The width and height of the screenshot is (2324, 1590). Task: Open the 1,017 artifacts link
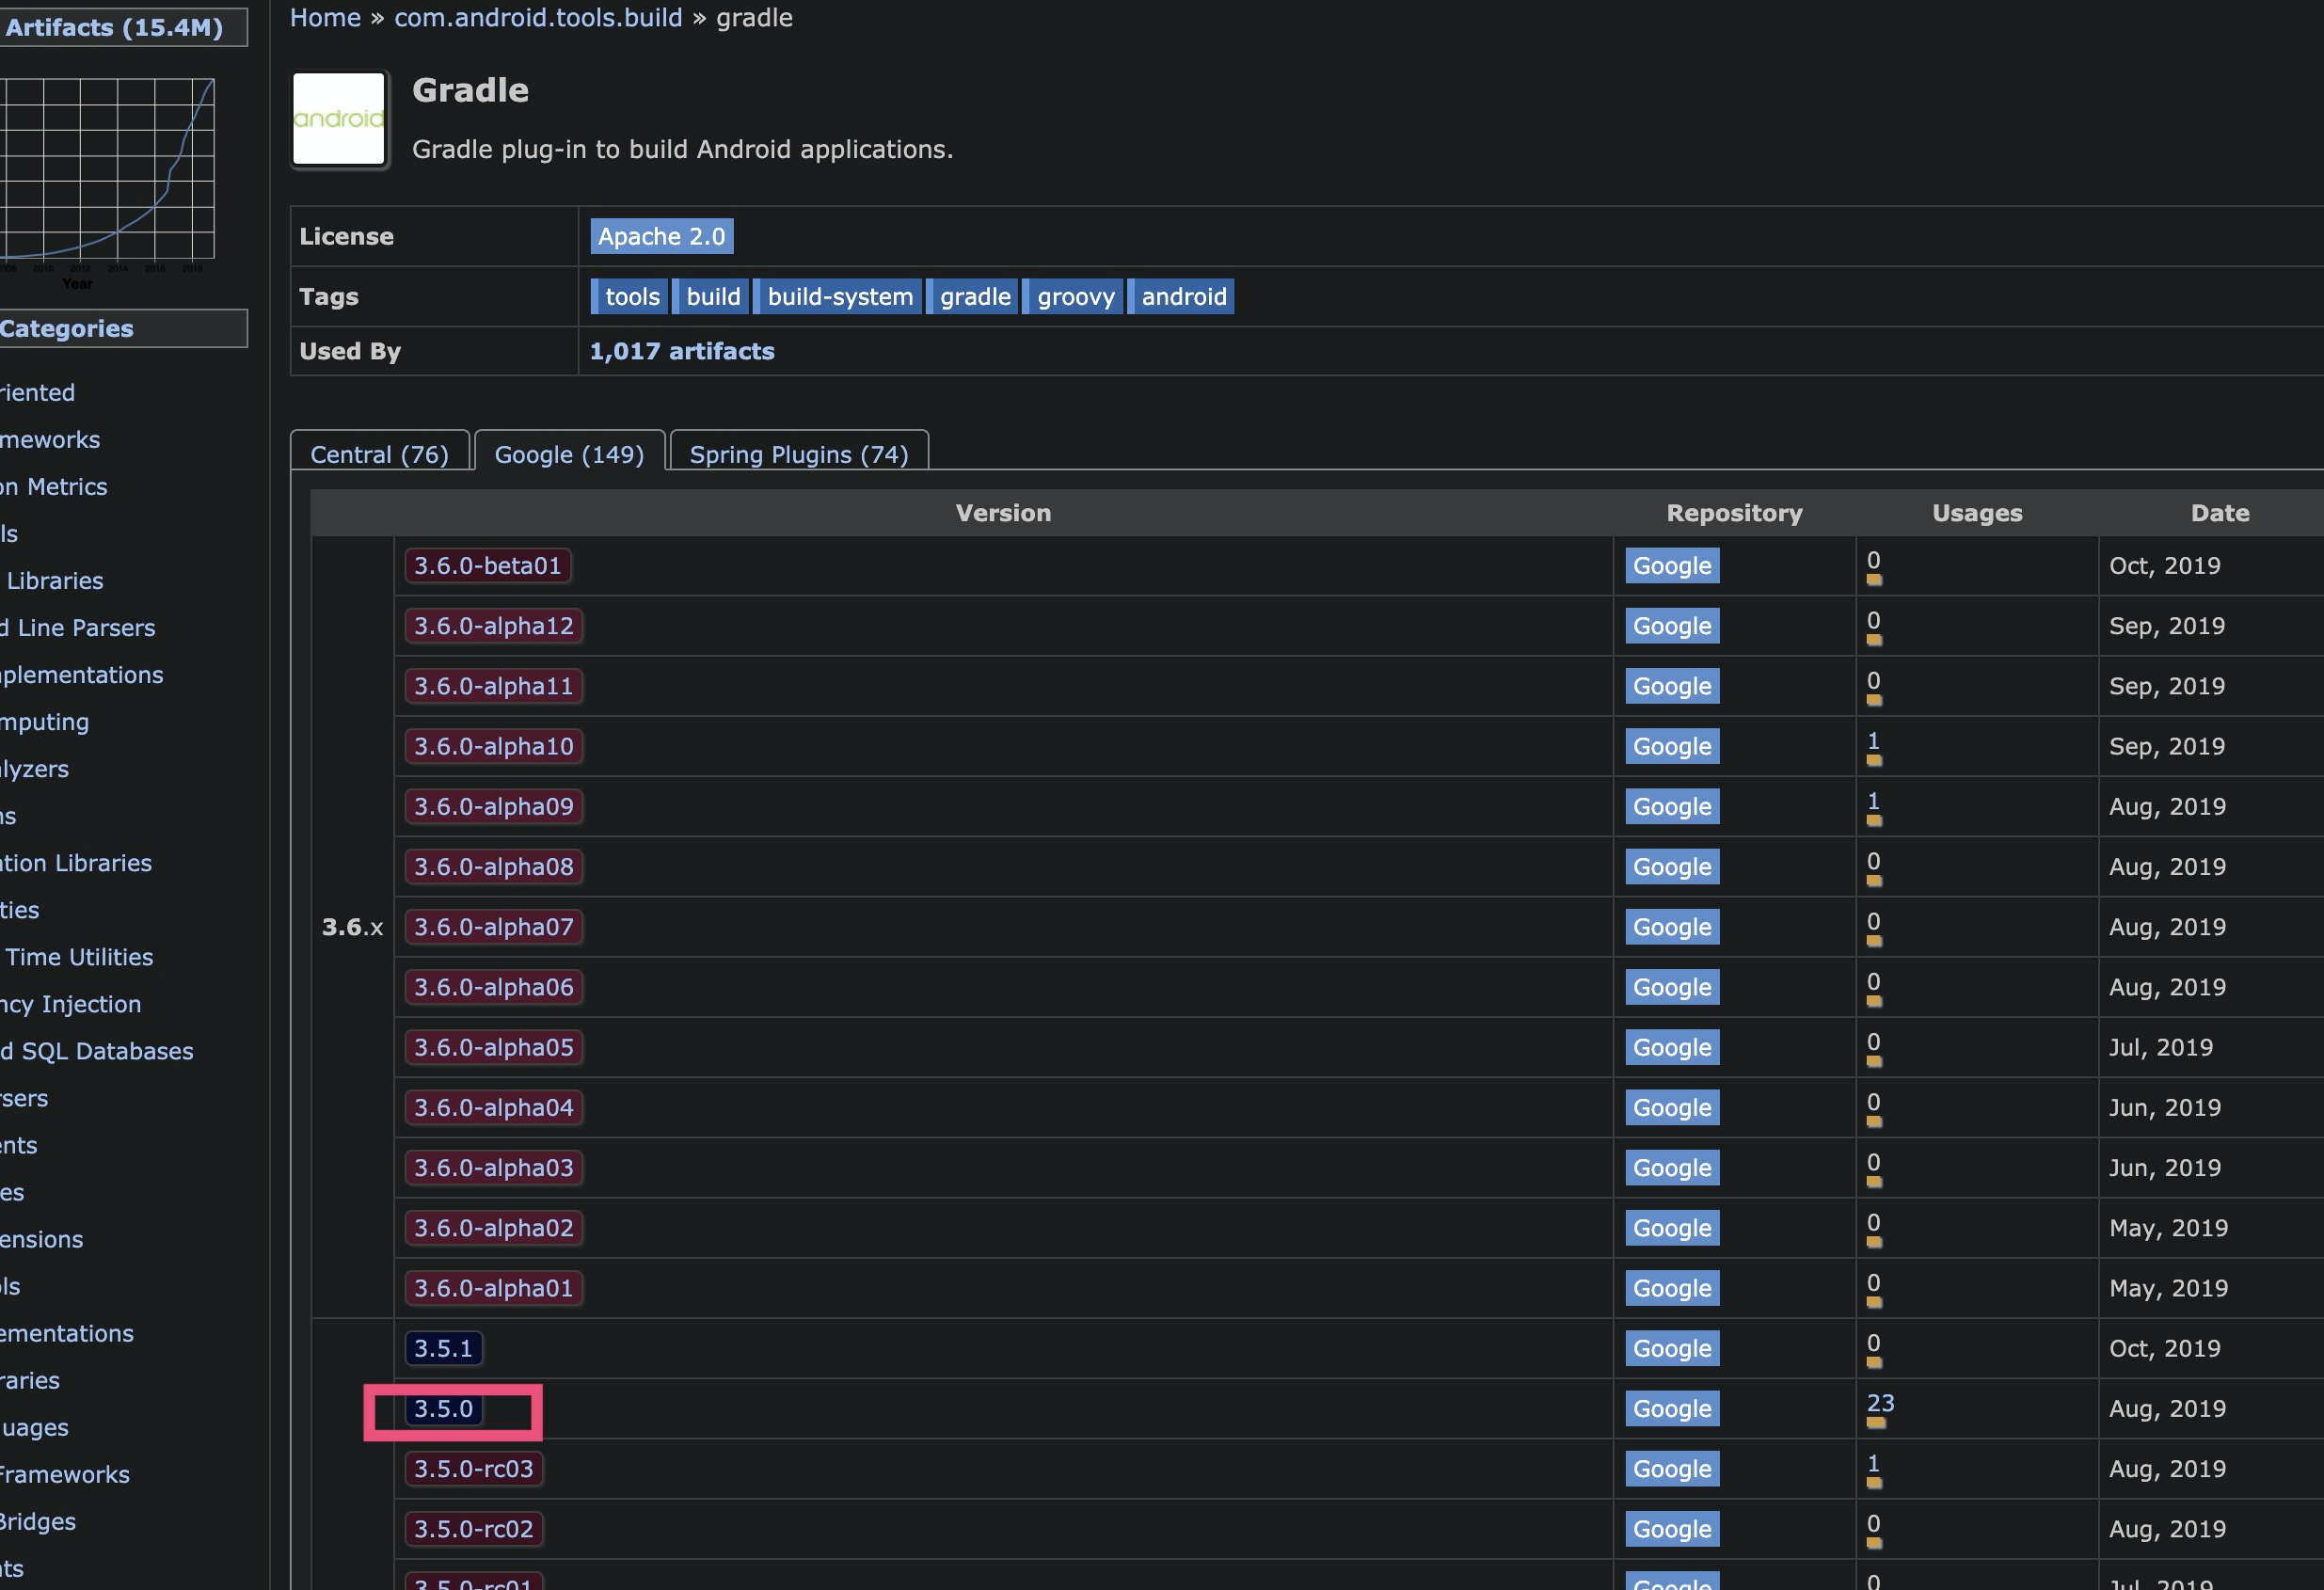point(681,351)
